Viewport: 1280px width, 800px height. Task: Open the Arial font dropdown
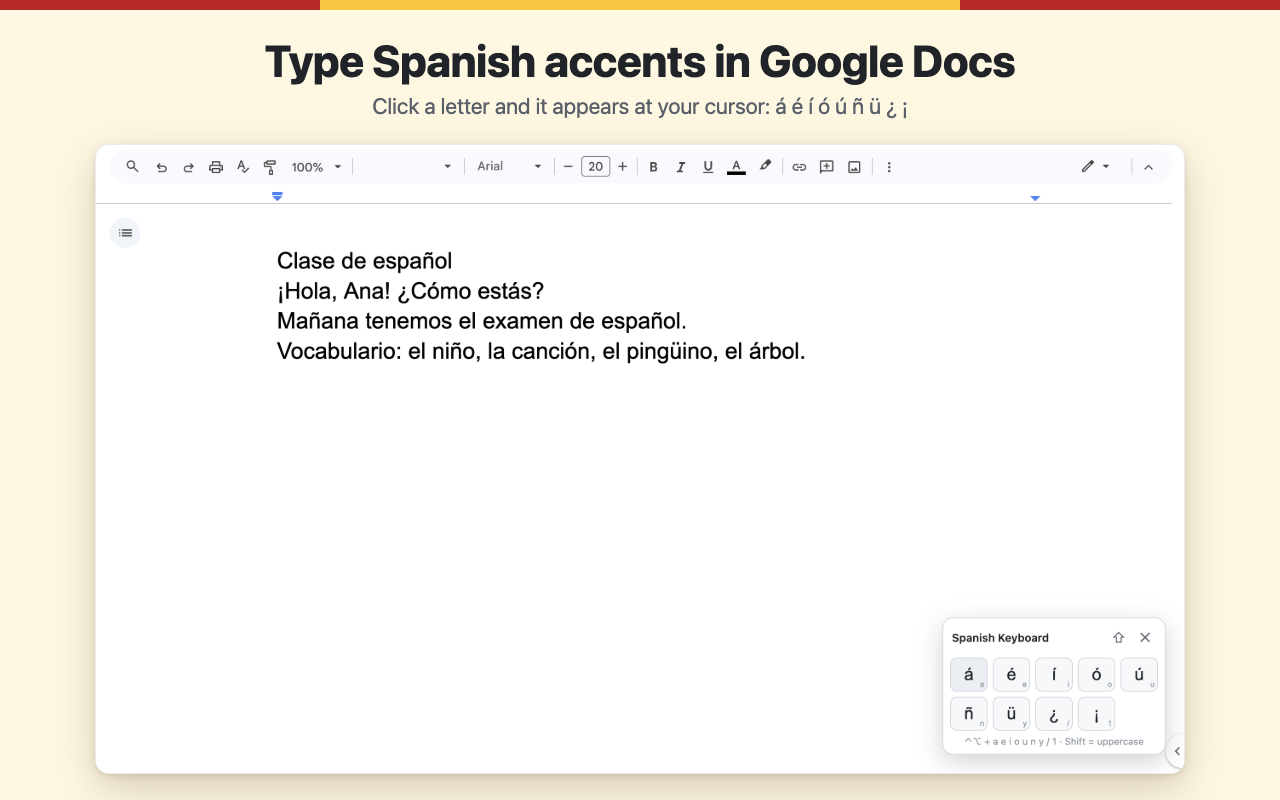(x=509, y=167)
